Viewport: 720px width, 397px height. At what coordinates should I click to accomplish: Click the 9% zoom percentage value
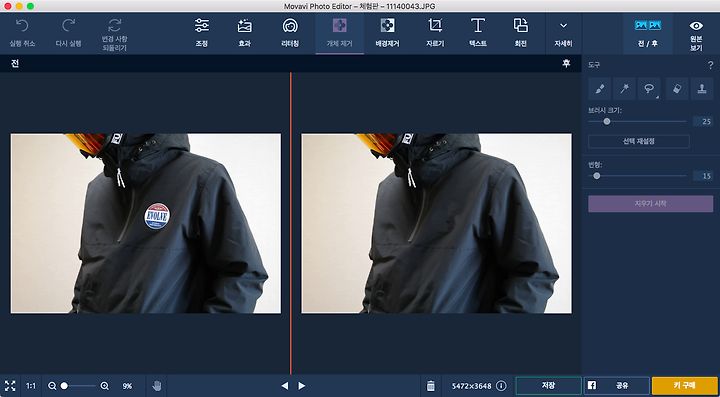coord(127,386)
